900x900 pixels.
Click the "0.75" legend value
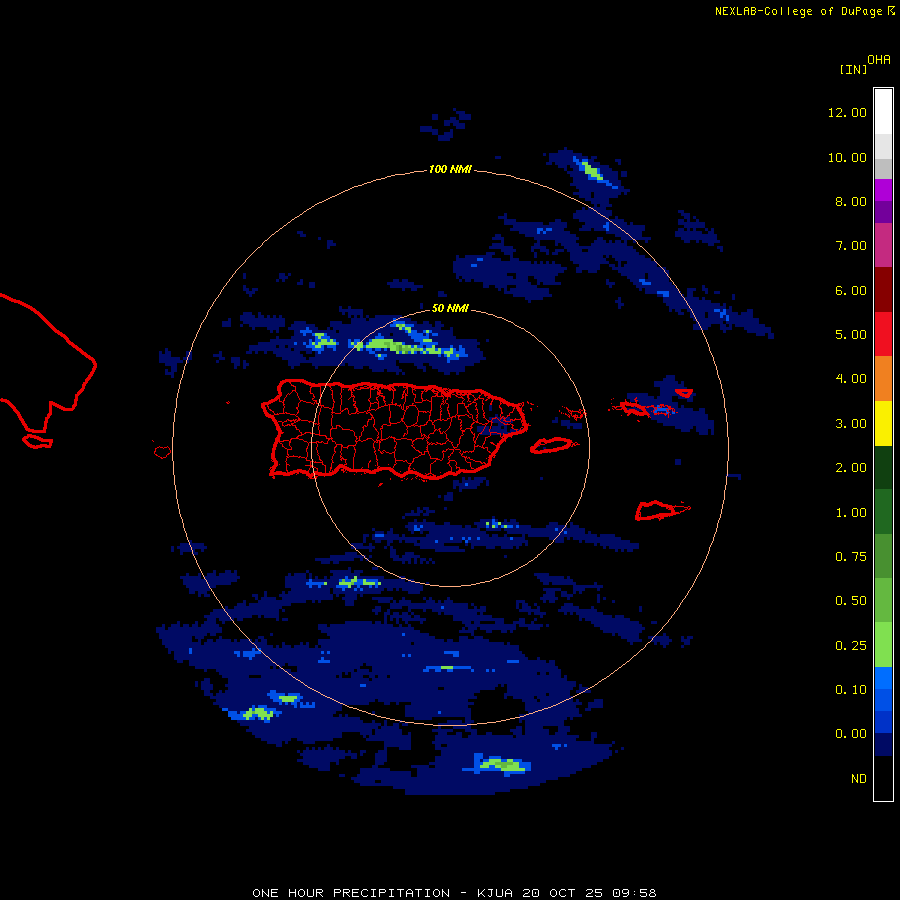[x=851, y=557]
